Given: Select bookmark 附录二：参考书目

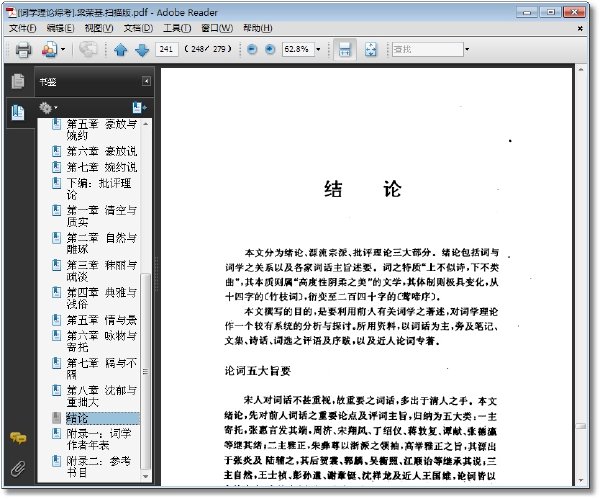Looking at the screenshot, I should click(99, 467).
